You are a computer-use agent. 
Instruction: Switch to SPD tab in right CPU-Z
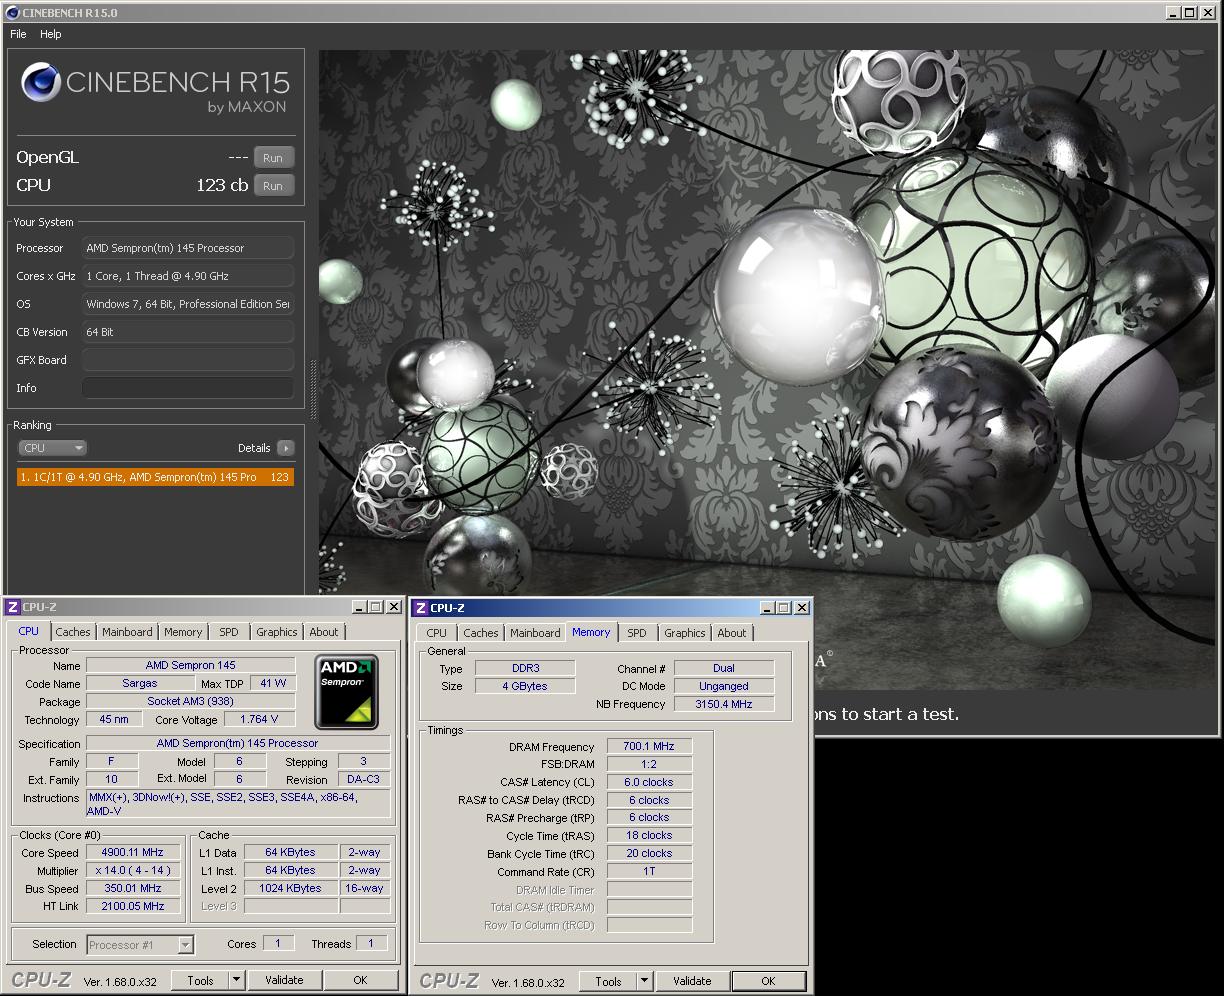pos(637,633)
